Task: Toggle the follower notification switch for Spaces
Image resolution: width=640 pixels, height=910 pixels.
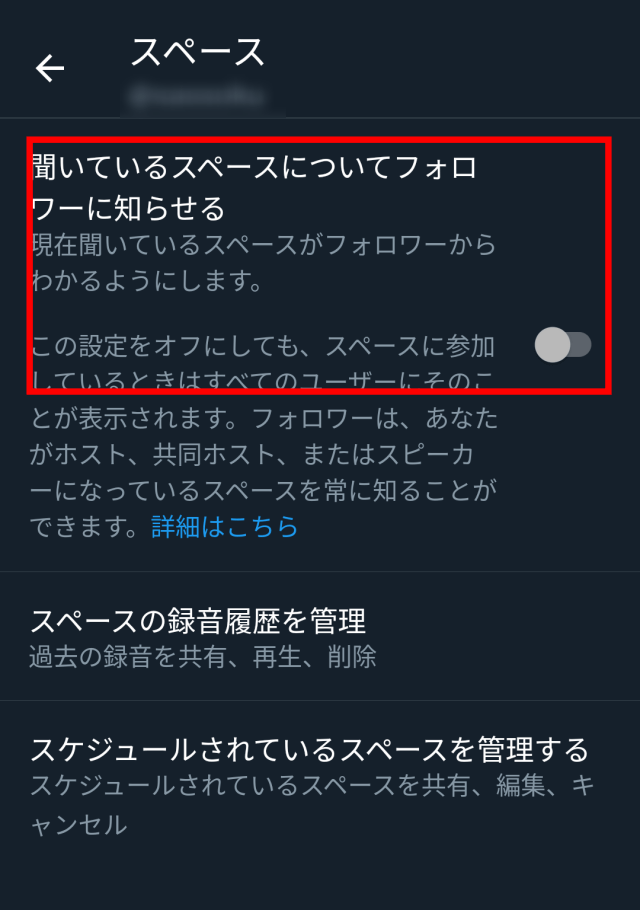Action: pyautogui.click(x=563, y=345)
